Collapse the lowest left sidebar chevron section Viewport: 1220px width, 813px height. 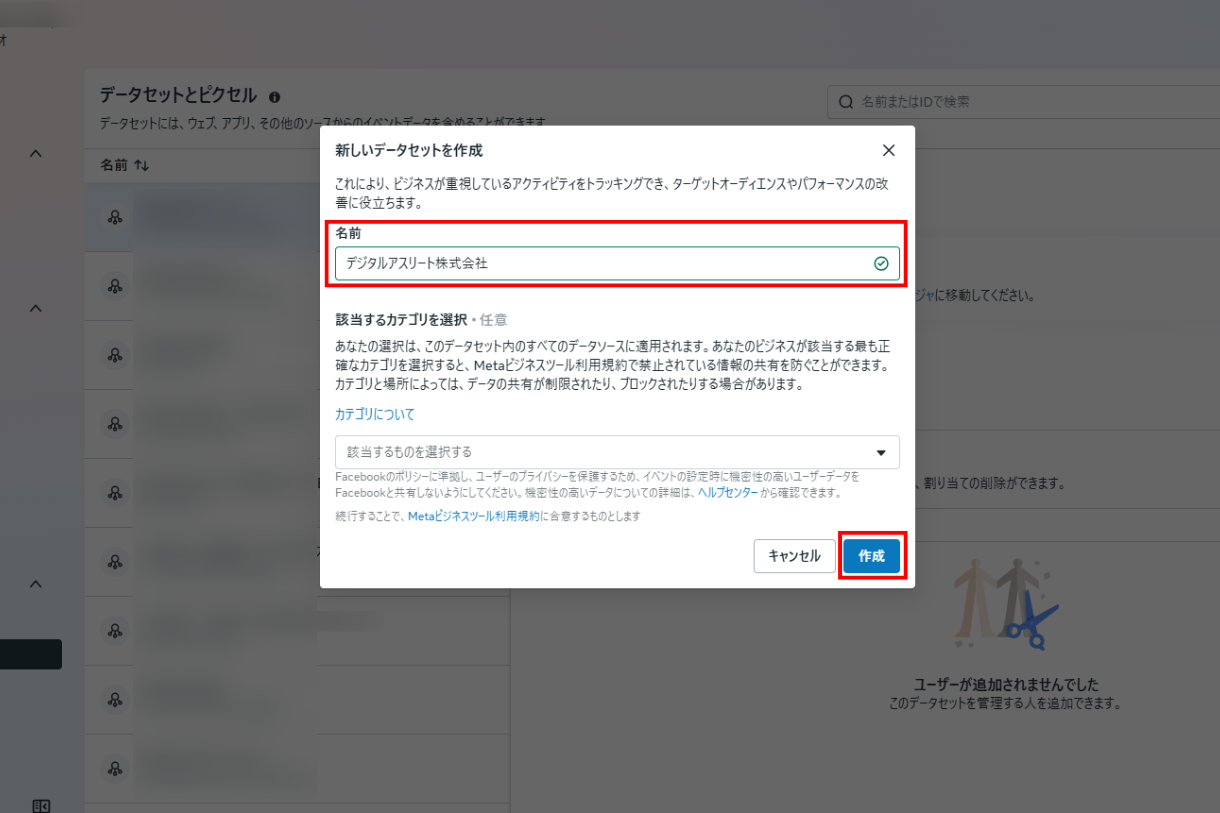(x=36, y=584)
